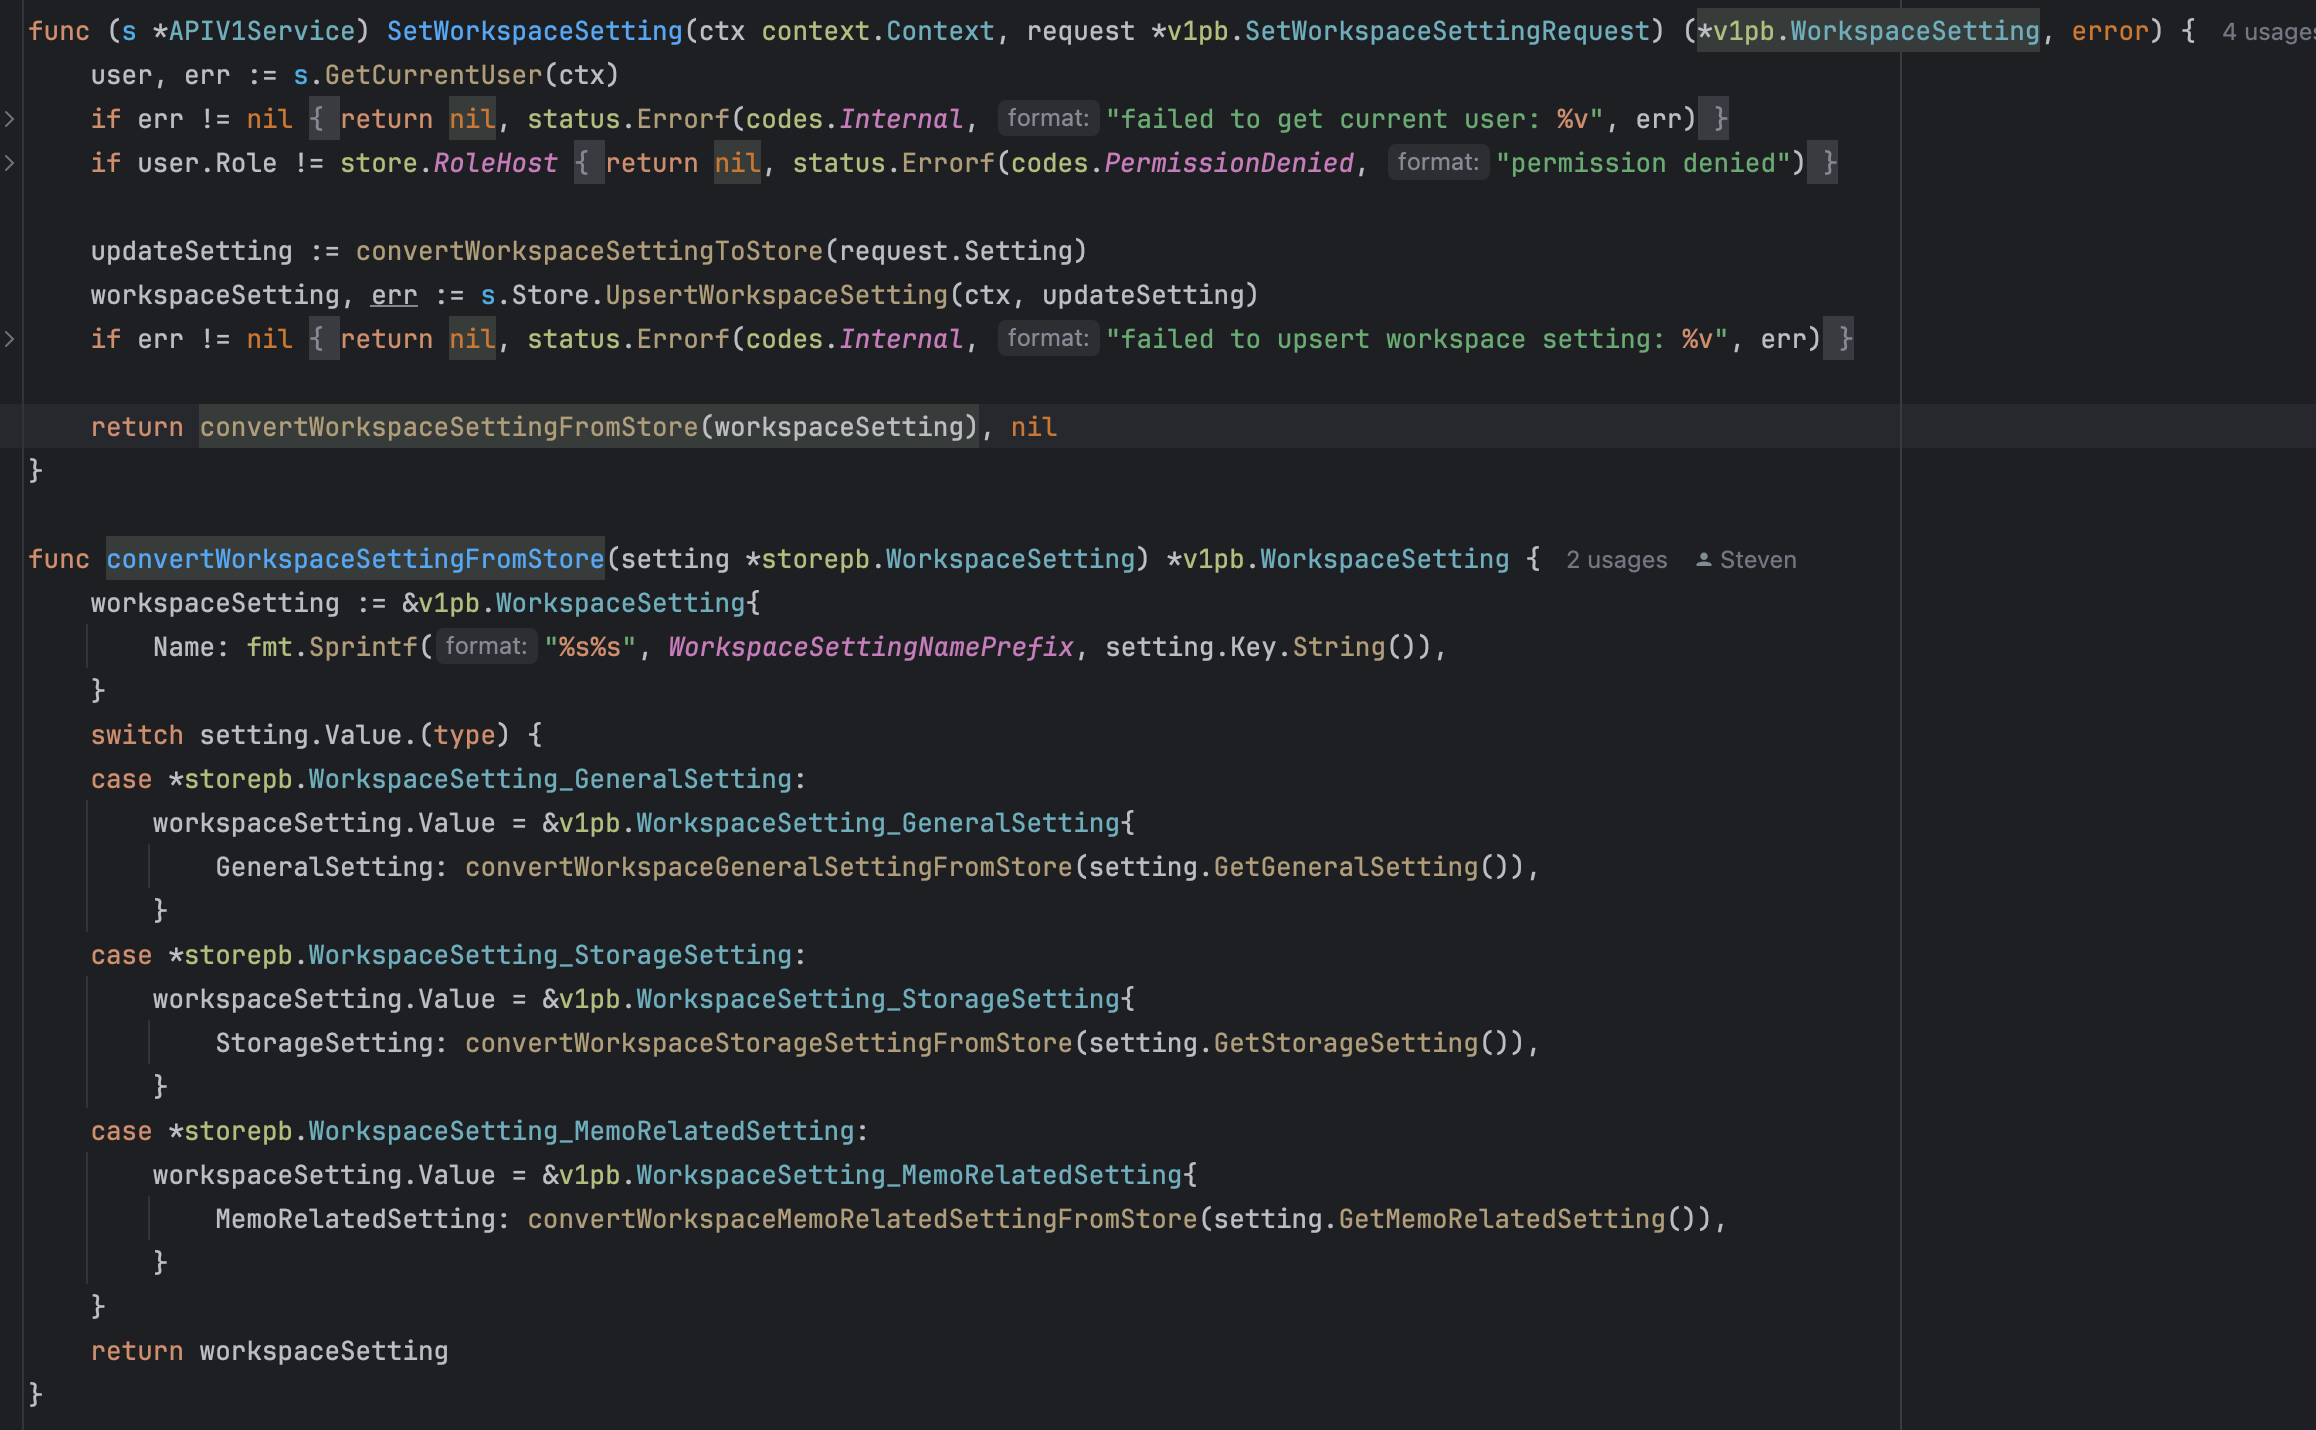Viewport: 2316px width, 1430px height.
Task: Click the Steven author annotation
Action: pyautogui.click(x=1746, y=560)
